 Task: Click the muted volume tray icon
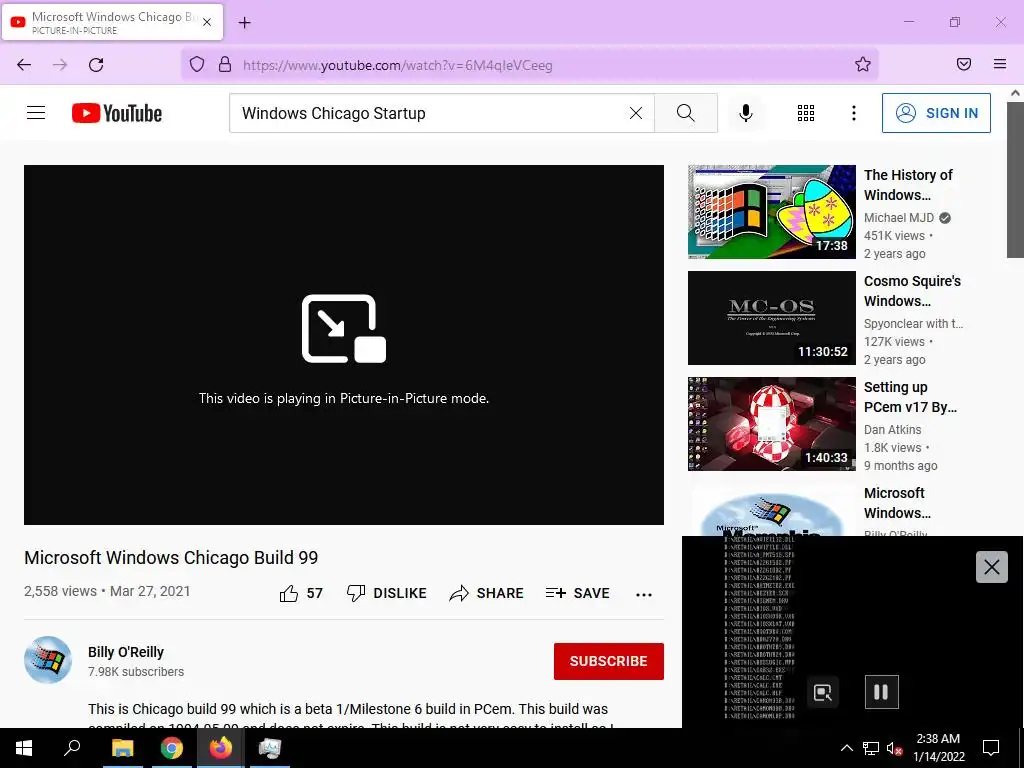click(894, 749)
